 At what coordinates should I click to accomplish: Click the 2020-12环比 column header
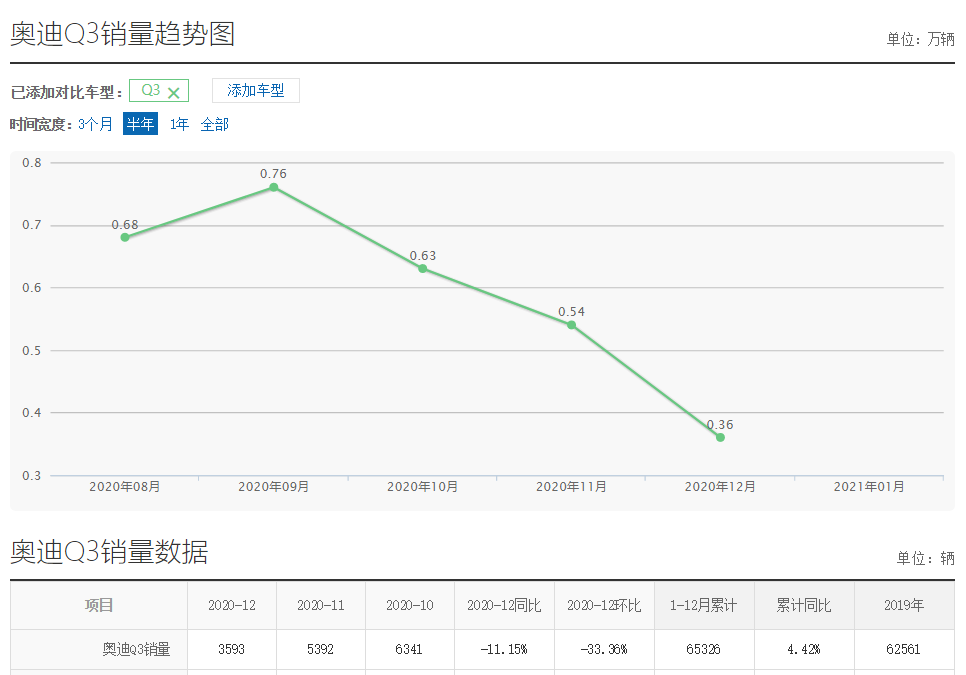[604, 605]
